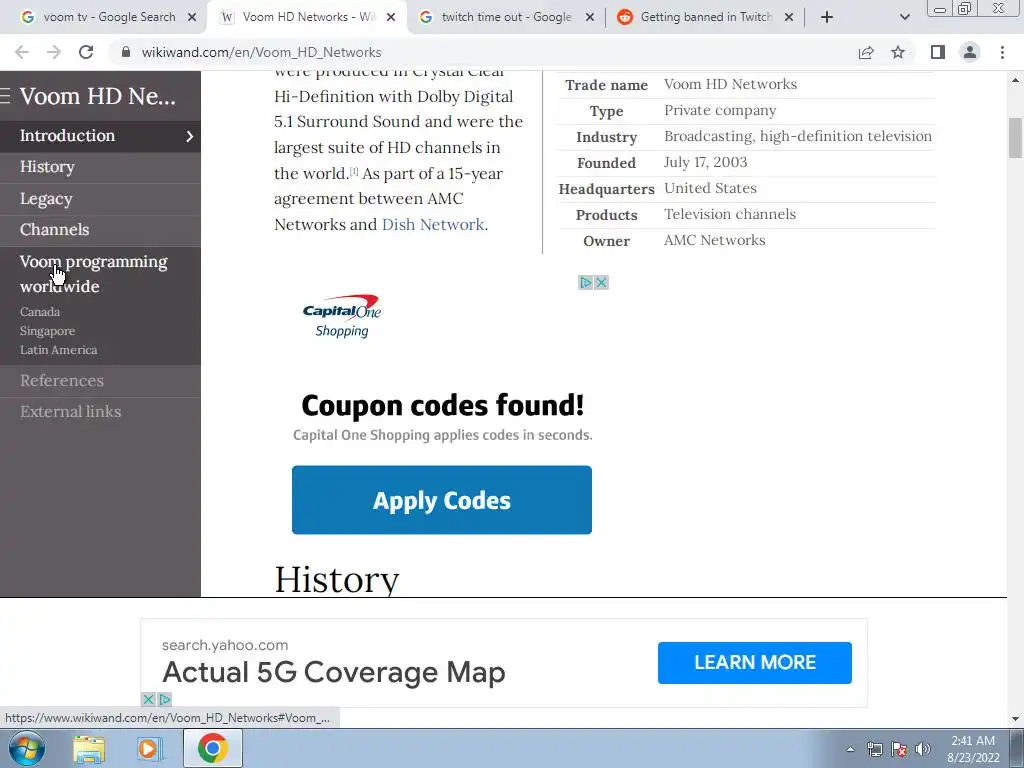Go to the Singapore subsection
This screenshot has width=1024, height=768.
point(47,331)
